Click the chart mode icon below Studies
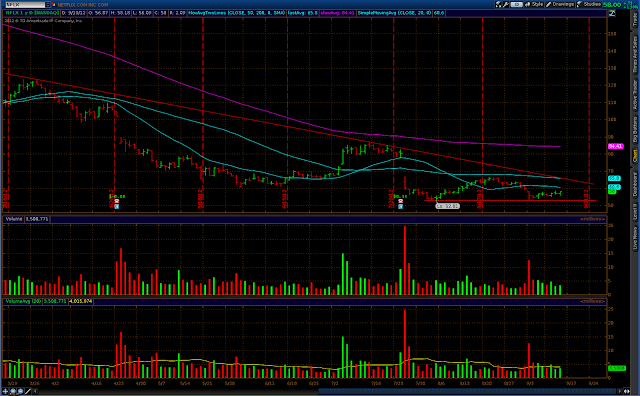Screen dimensions: 640x396 tap(612, 13)
